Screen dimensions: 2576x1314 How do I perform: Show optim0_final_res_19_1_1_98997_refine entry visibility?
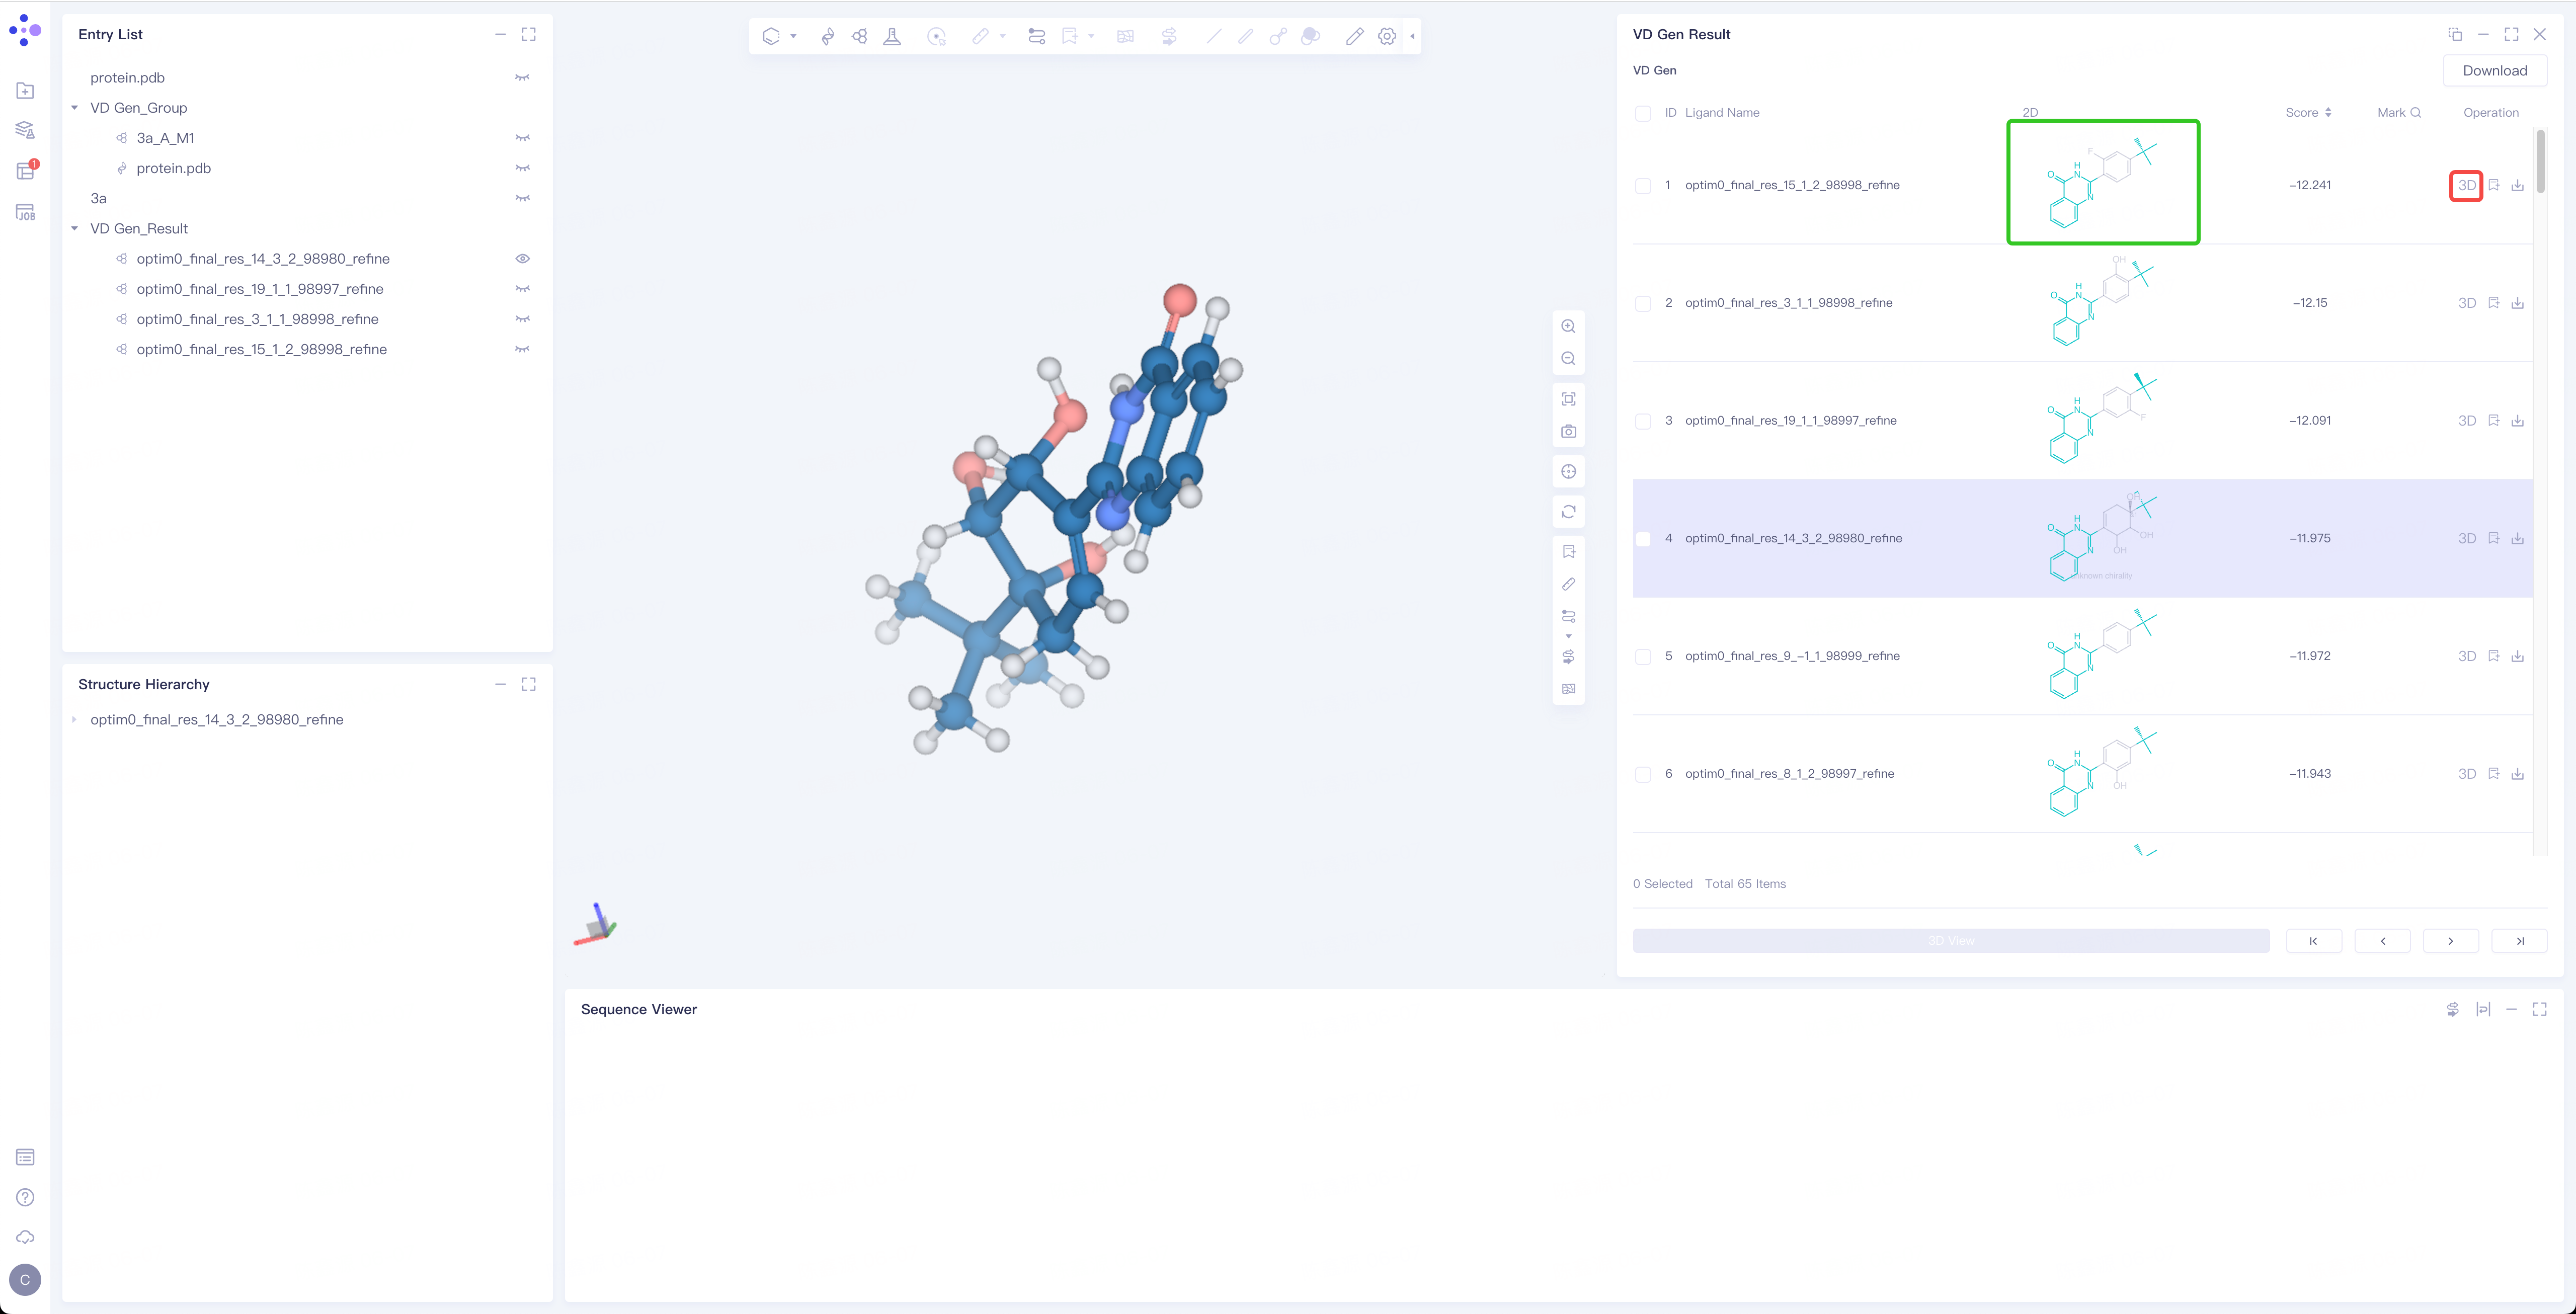pyautogui.click(x=522, y=289)
